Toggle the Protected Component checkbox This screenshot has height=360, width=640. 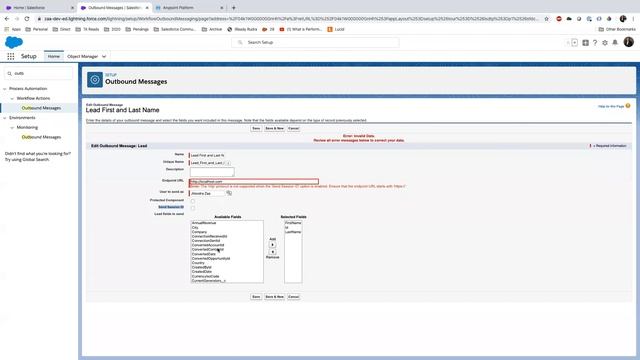193,201
